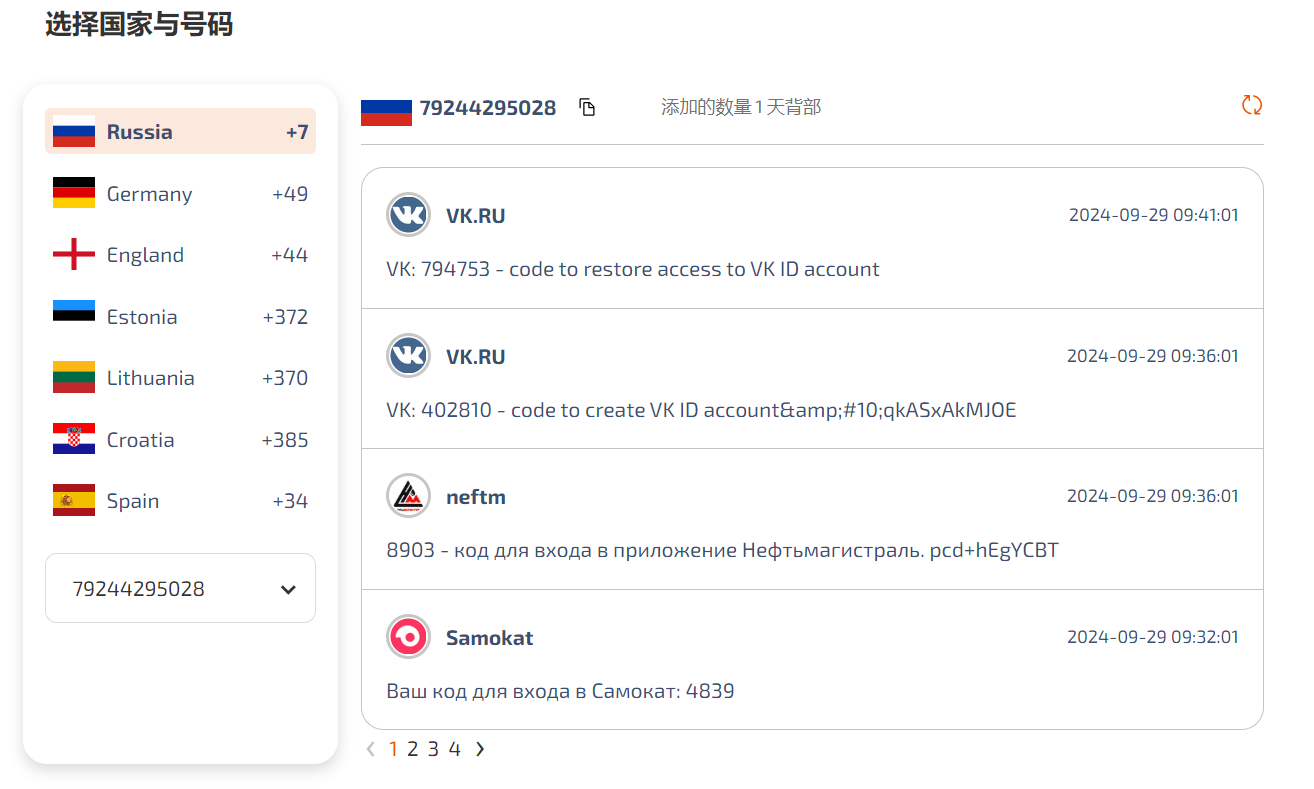
Task: Switch to Spain country
Action: (x=180, y=501)
